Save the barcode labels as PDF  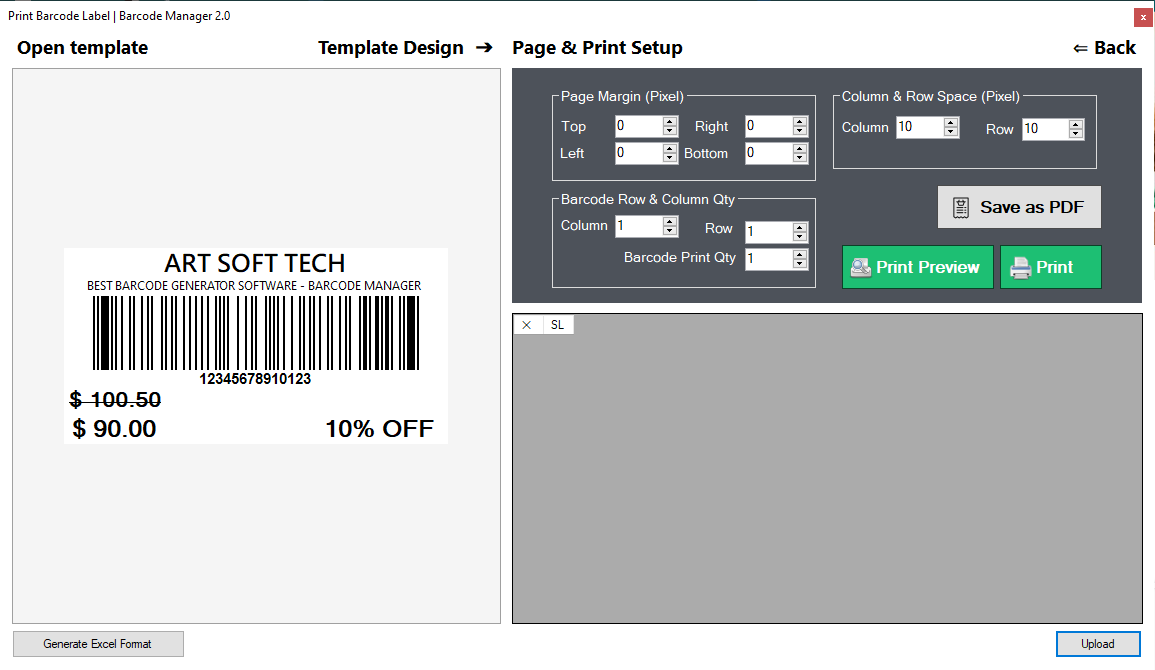(x=1019, y=207)
